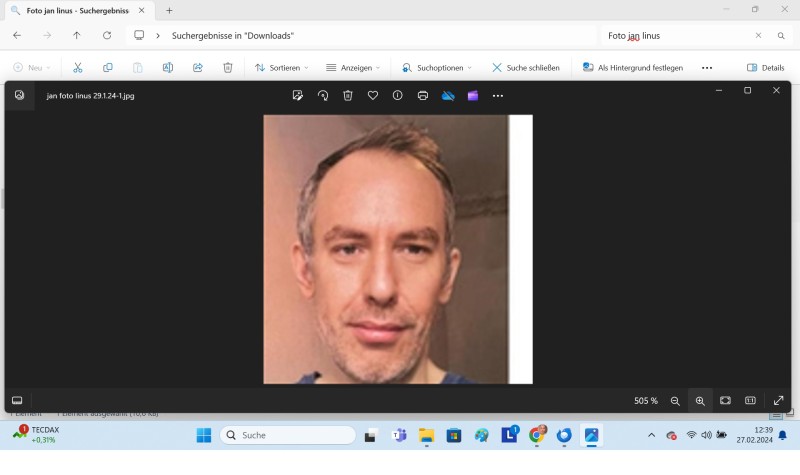Viewport: 800px width, 475px height.
Task: Toggle the filmstrip view at bottom left
Action: coord(17,400)
